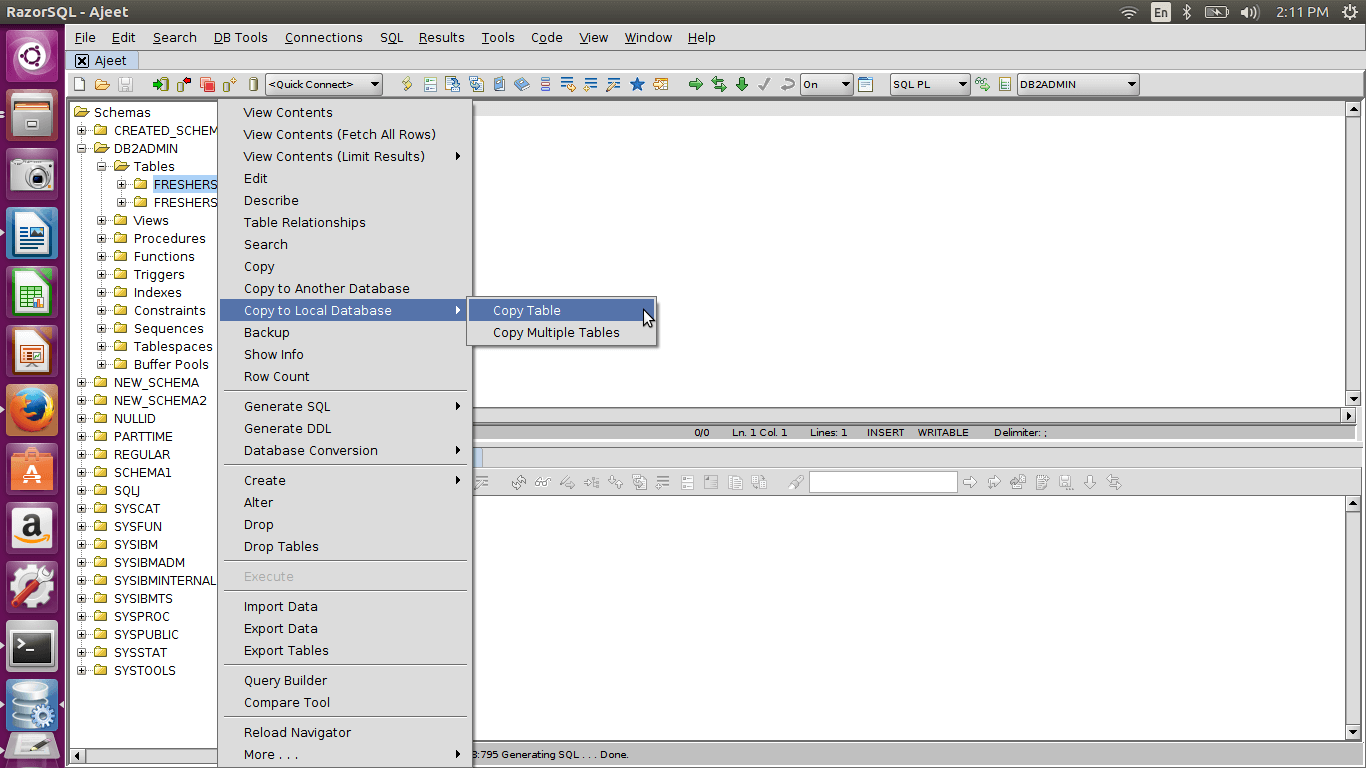Expand the NEW_SCHEMA tree node
The image size is (1366, 768).
point(82,382)
